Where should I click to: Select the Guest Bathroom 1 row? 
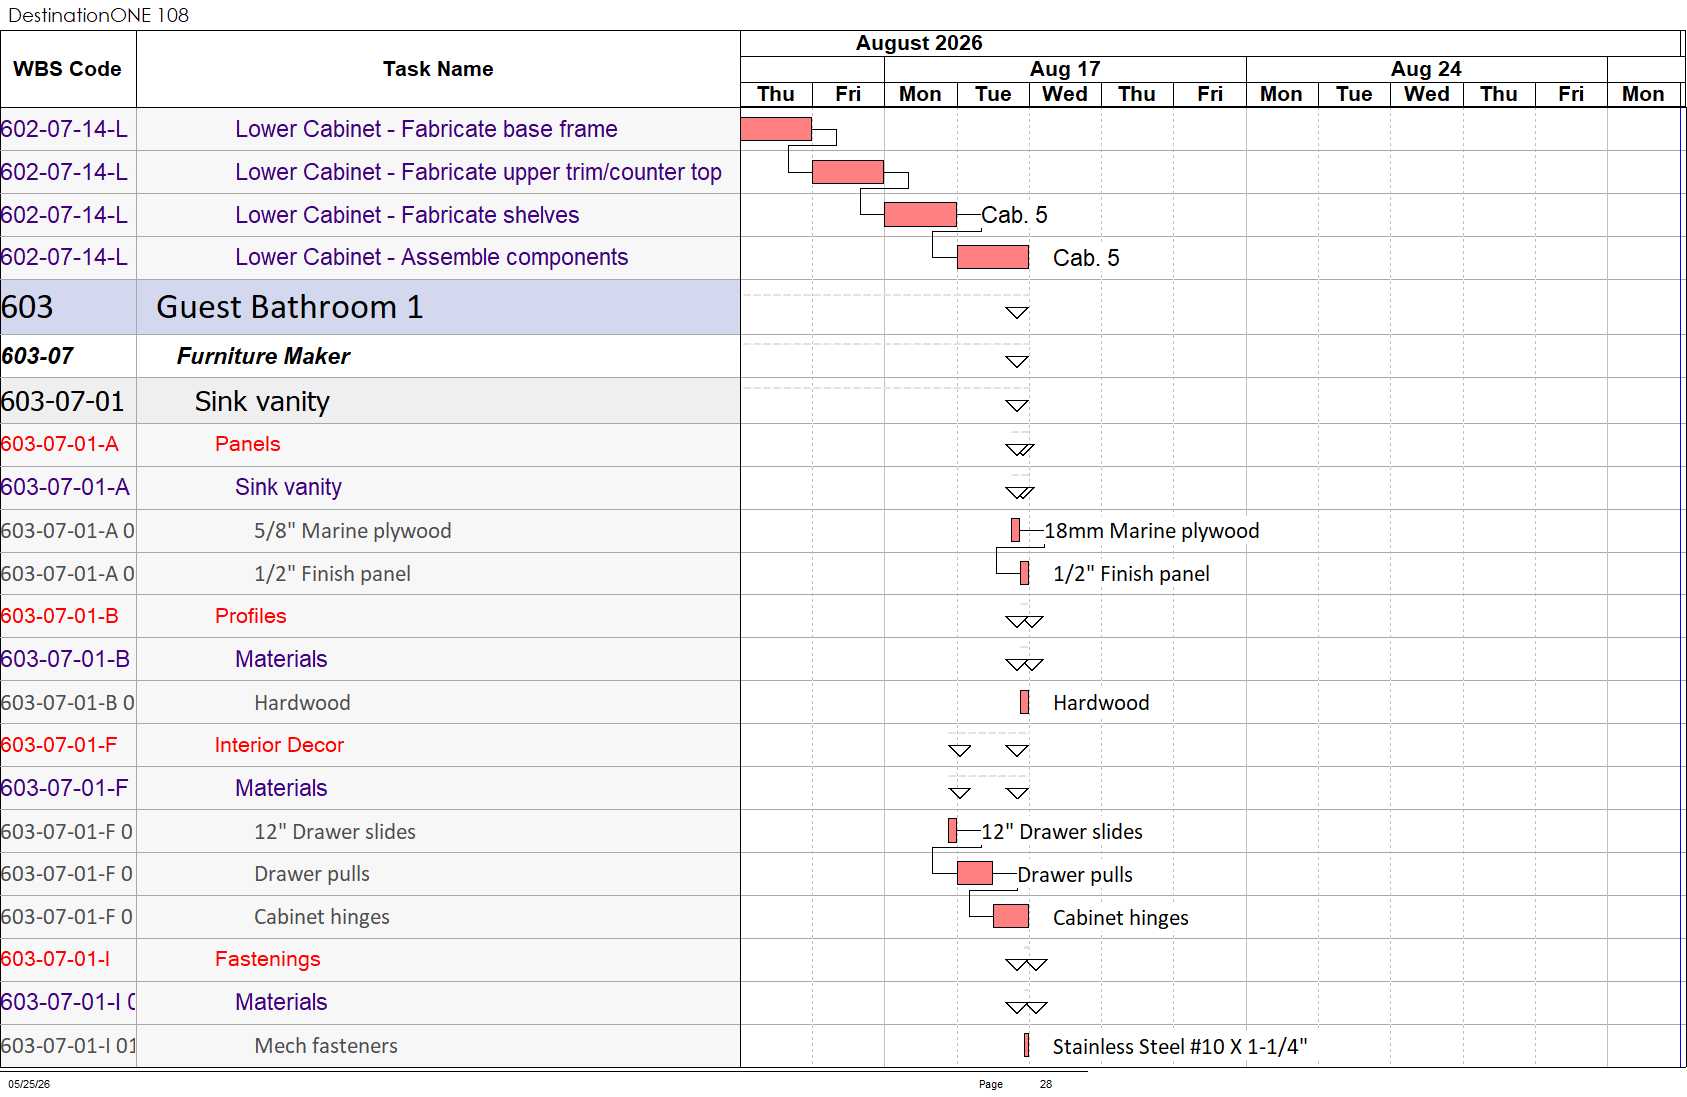pyautogui.click(x=370, y=307)
